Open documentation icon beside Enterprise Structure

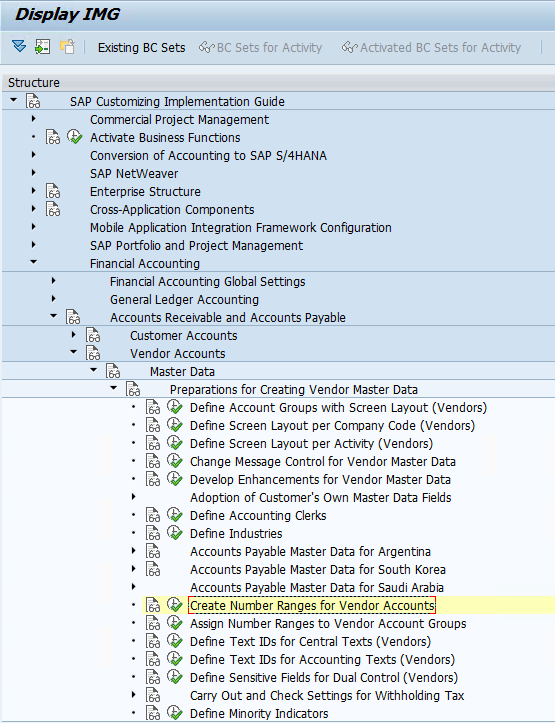click(53, 191)
